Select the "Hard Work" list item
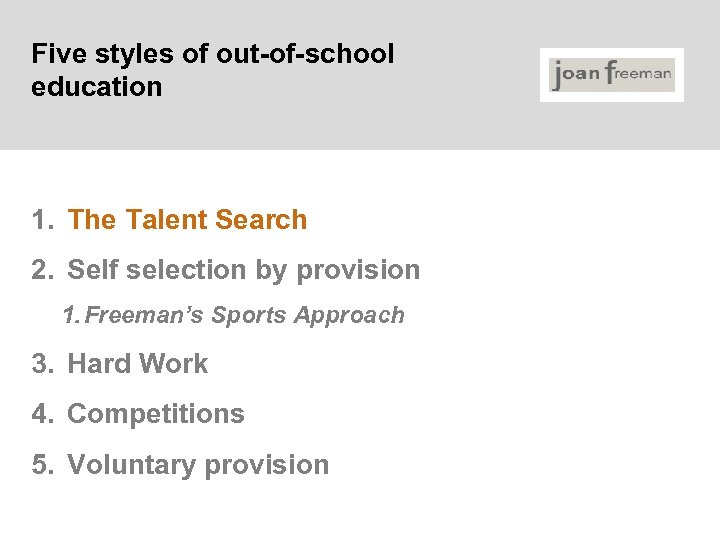 point(137,364)
